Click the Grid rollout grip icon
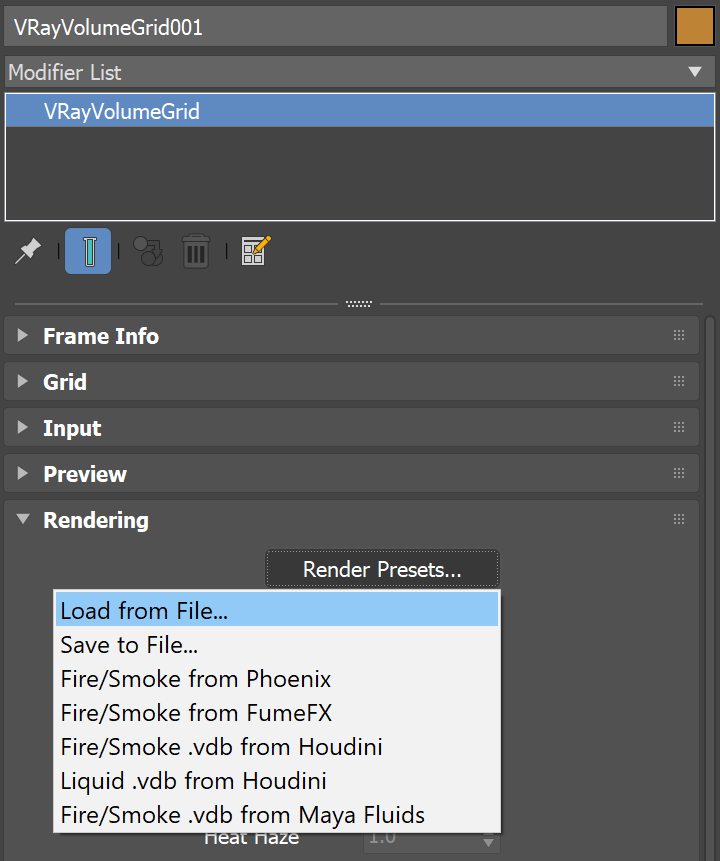The image size is (720, 861). pyautogui.click(x=679, y=382)
